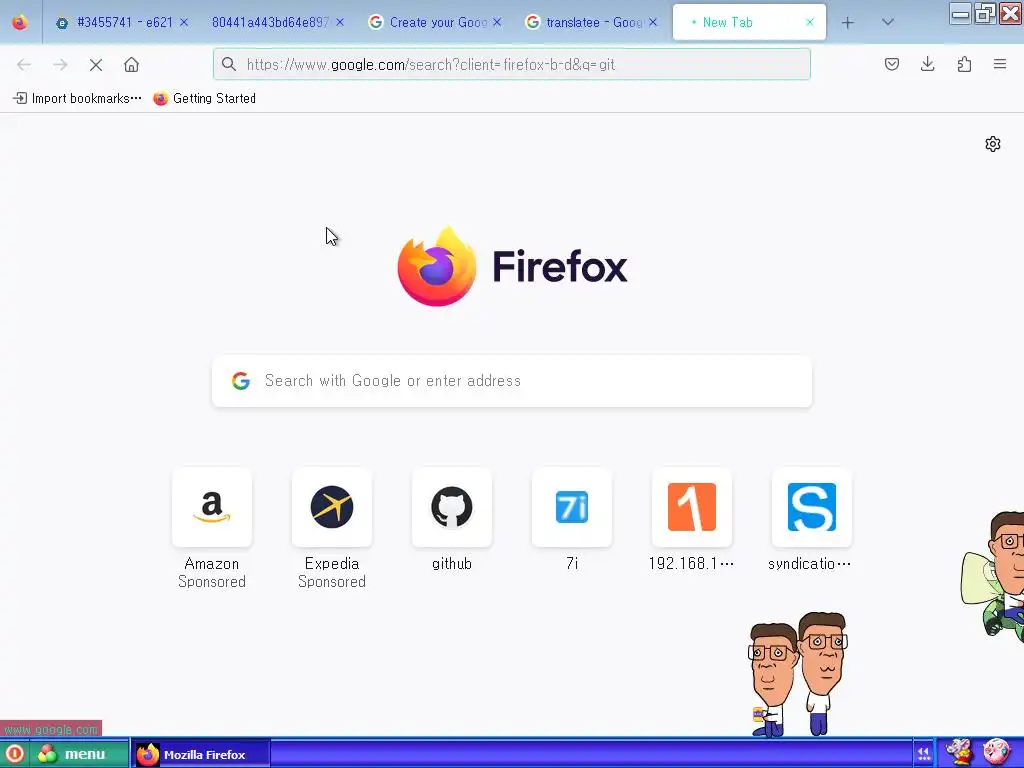Click the Firefox logo
Screen dimensions: 1024x768
(512, 267)
